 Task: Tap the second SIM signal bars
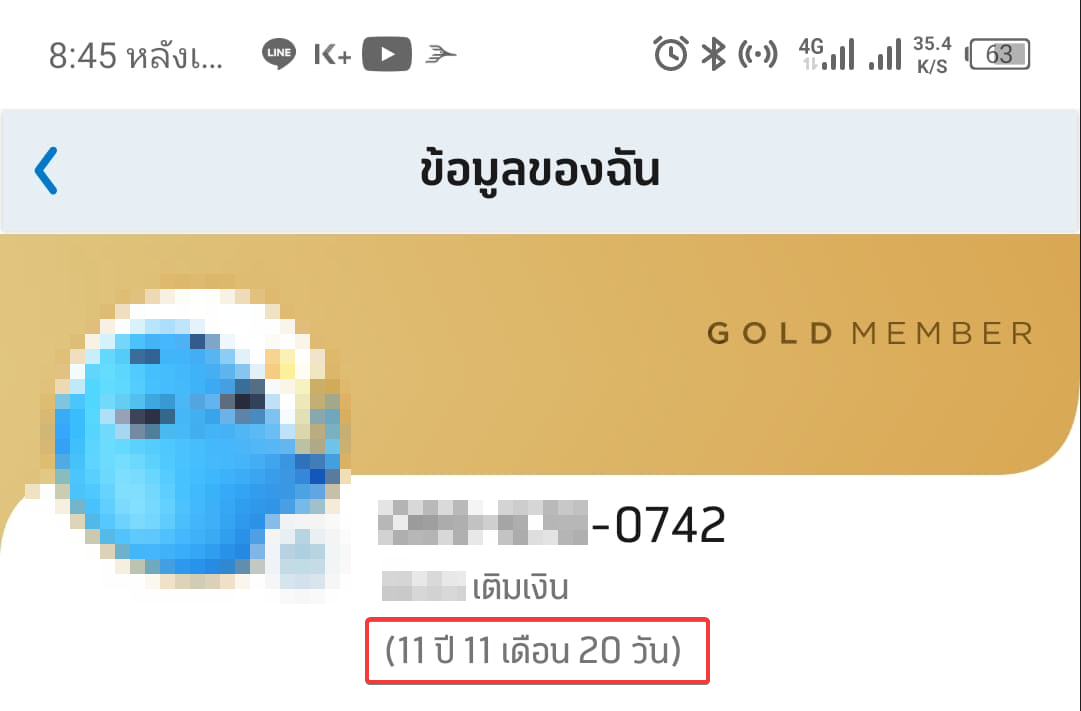[885, 54]
